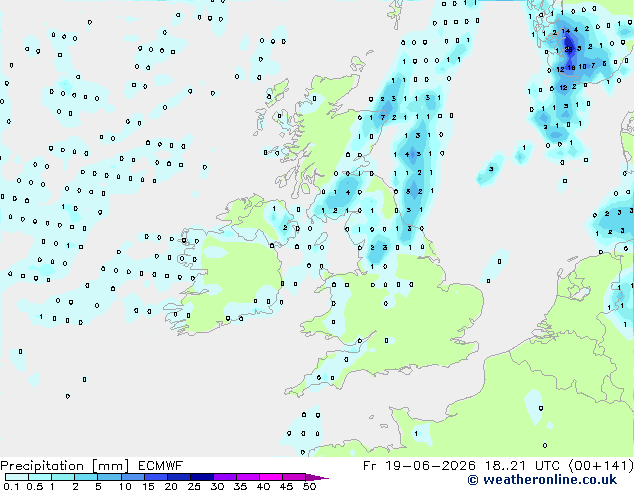634x490 pixels.
Task: Click the 1–2 mm legend swatch
Action: (x=63, y=477)
